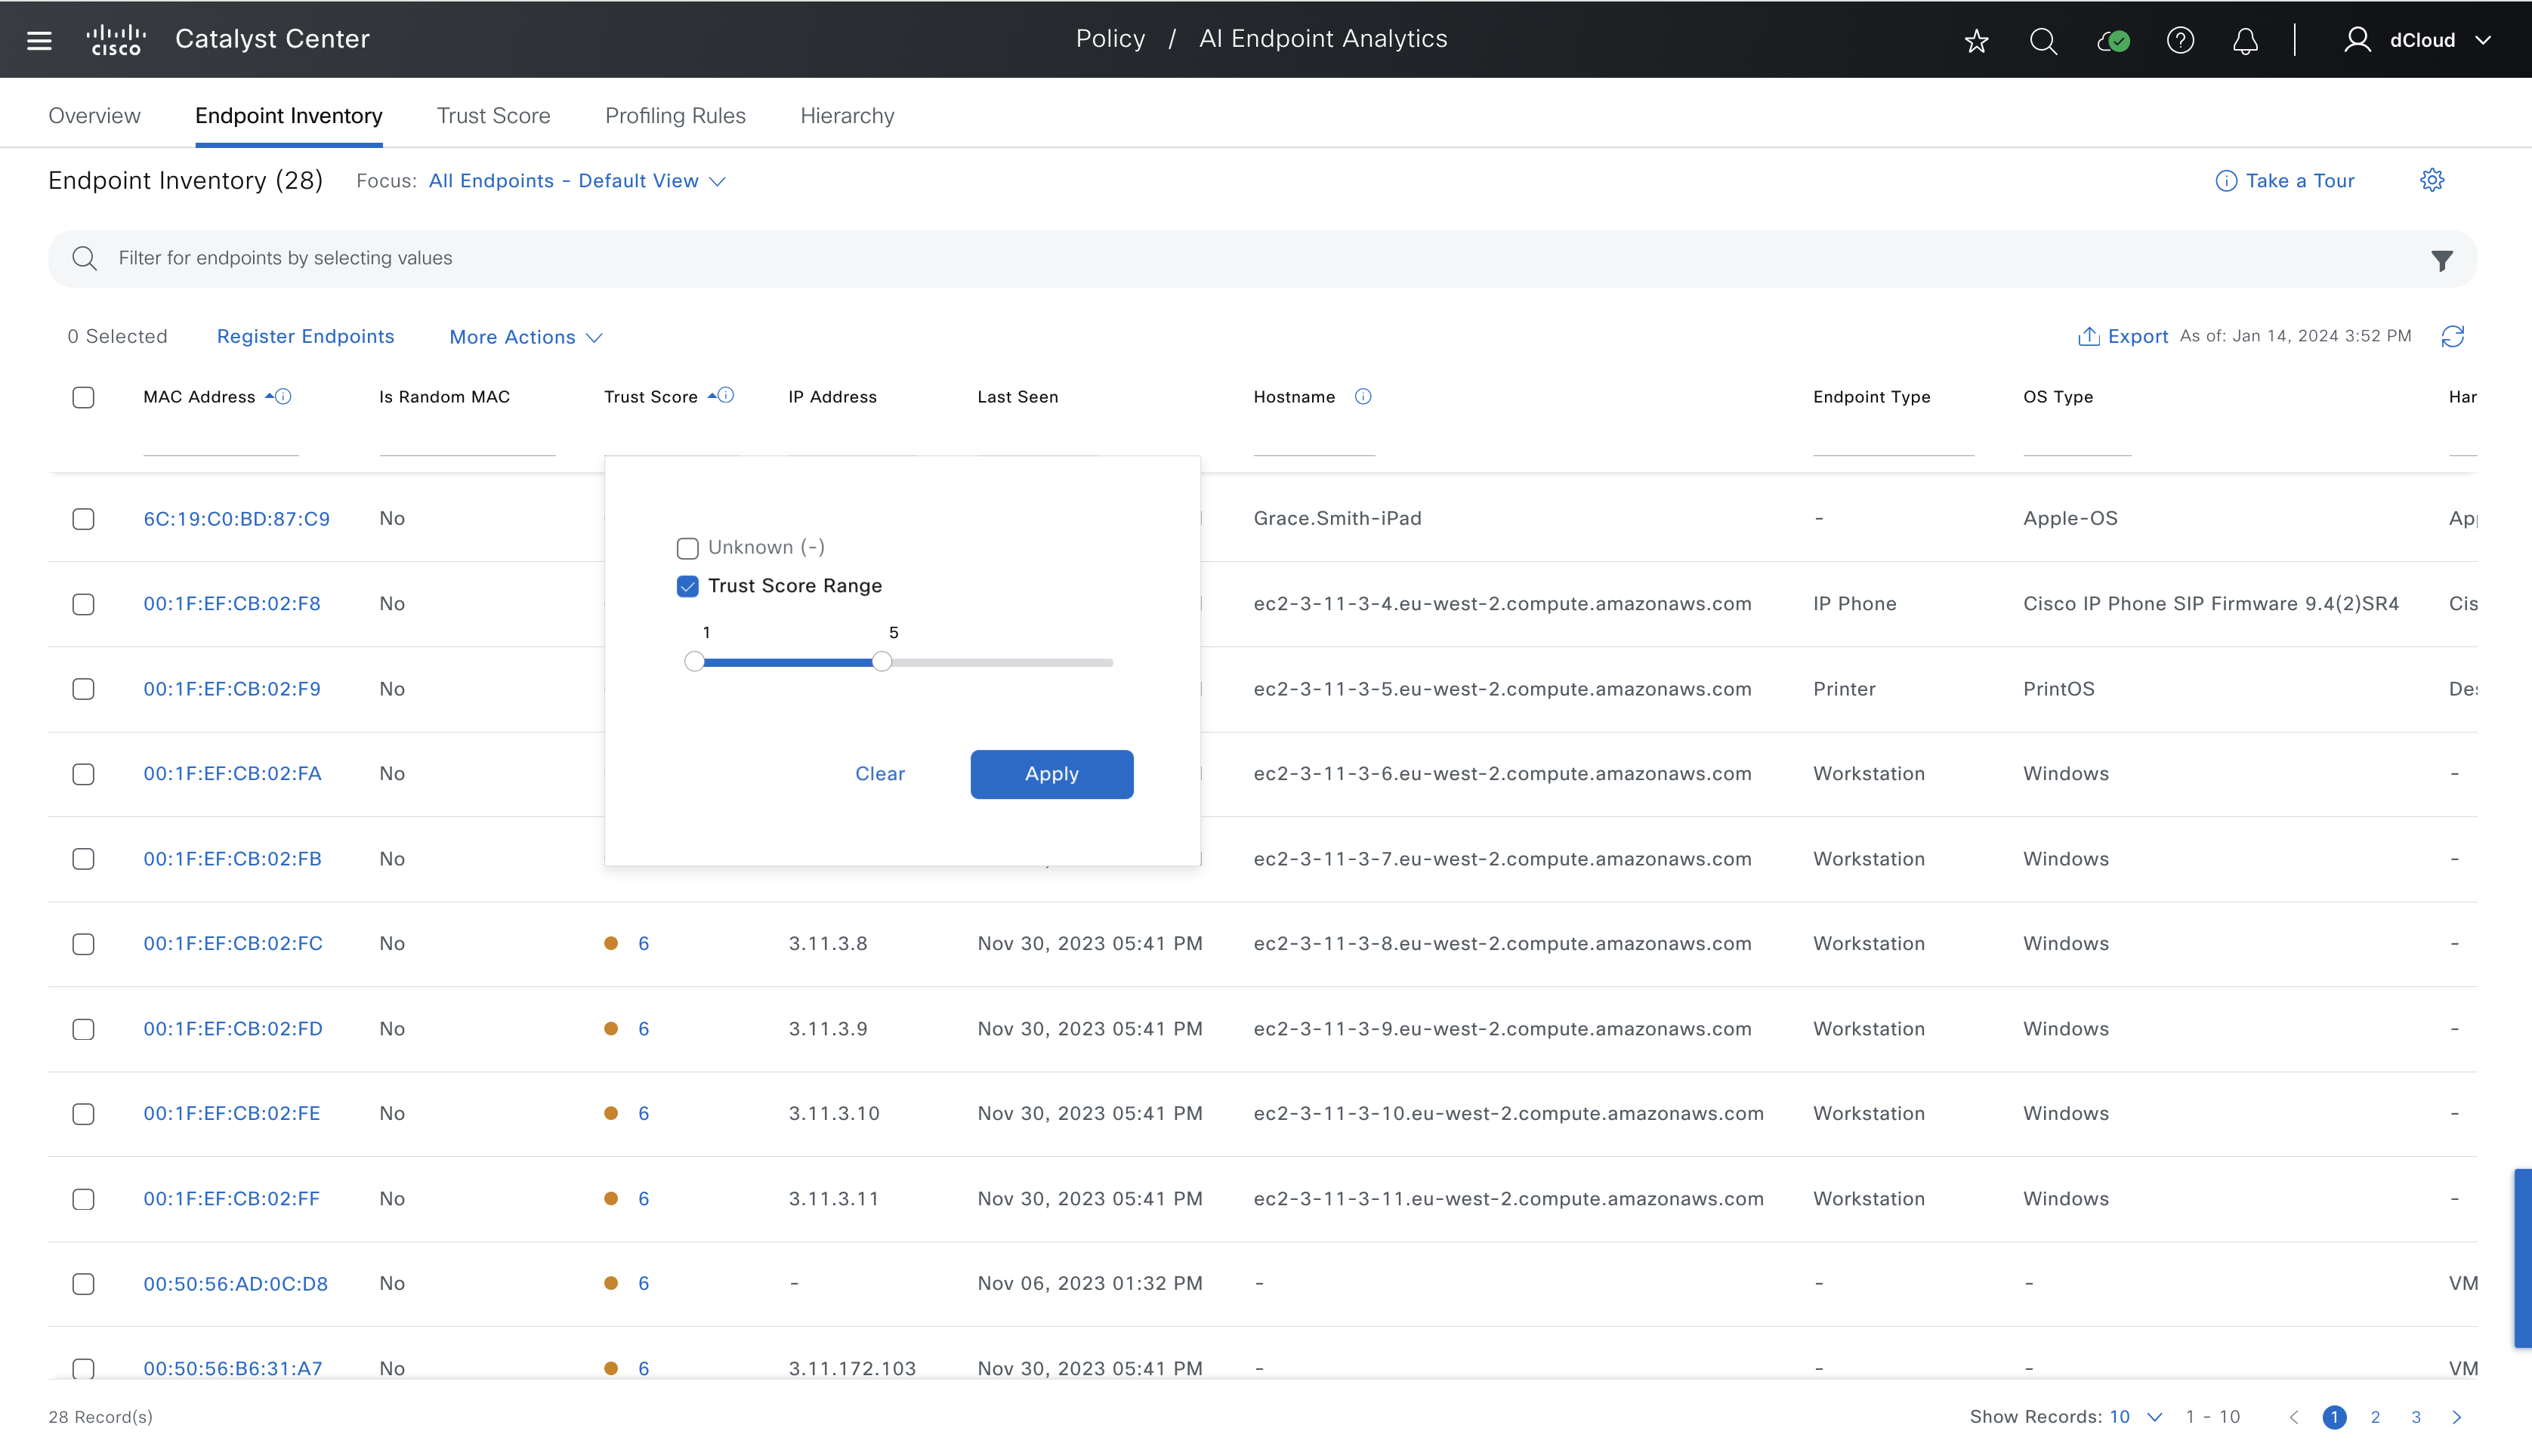Viewport: 2532px width, 1456px height.
Task: Click the Take a Tour info icon
Action: pyautogui.click(x=2226, y=181)
